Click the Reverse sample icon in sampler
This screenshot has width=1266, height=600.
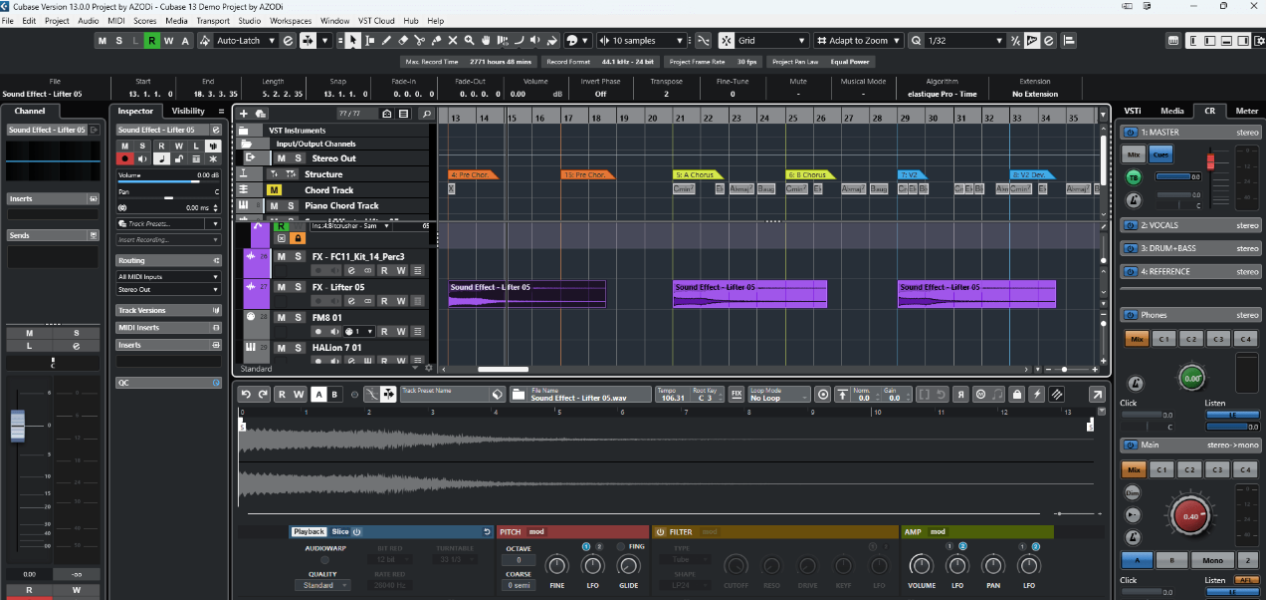[x=962, y=394]
